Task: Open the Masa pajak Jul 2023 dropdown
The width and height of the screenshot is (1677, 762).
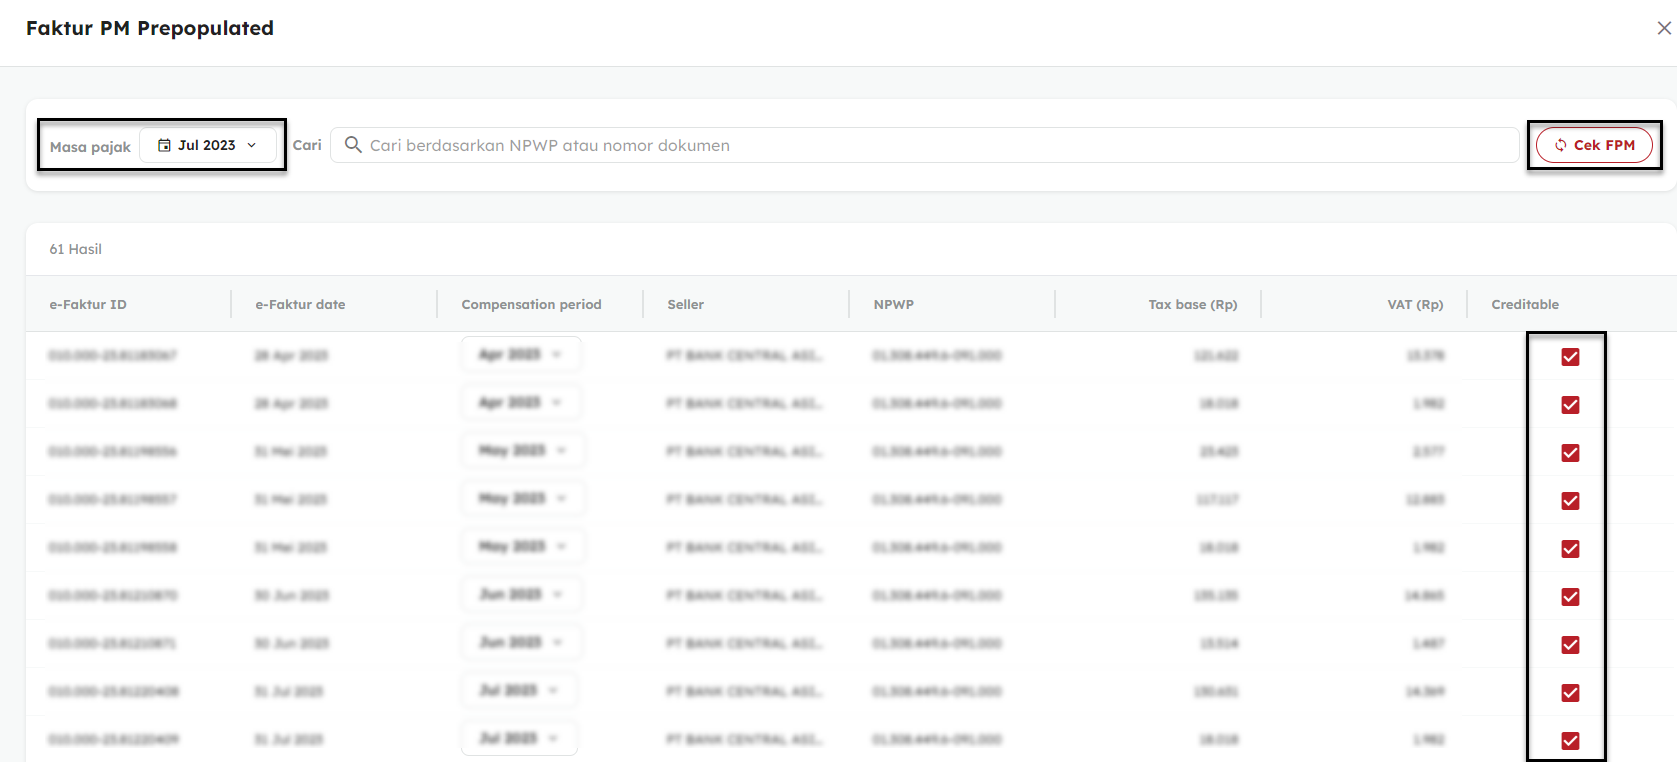Action: pos(208,145)
